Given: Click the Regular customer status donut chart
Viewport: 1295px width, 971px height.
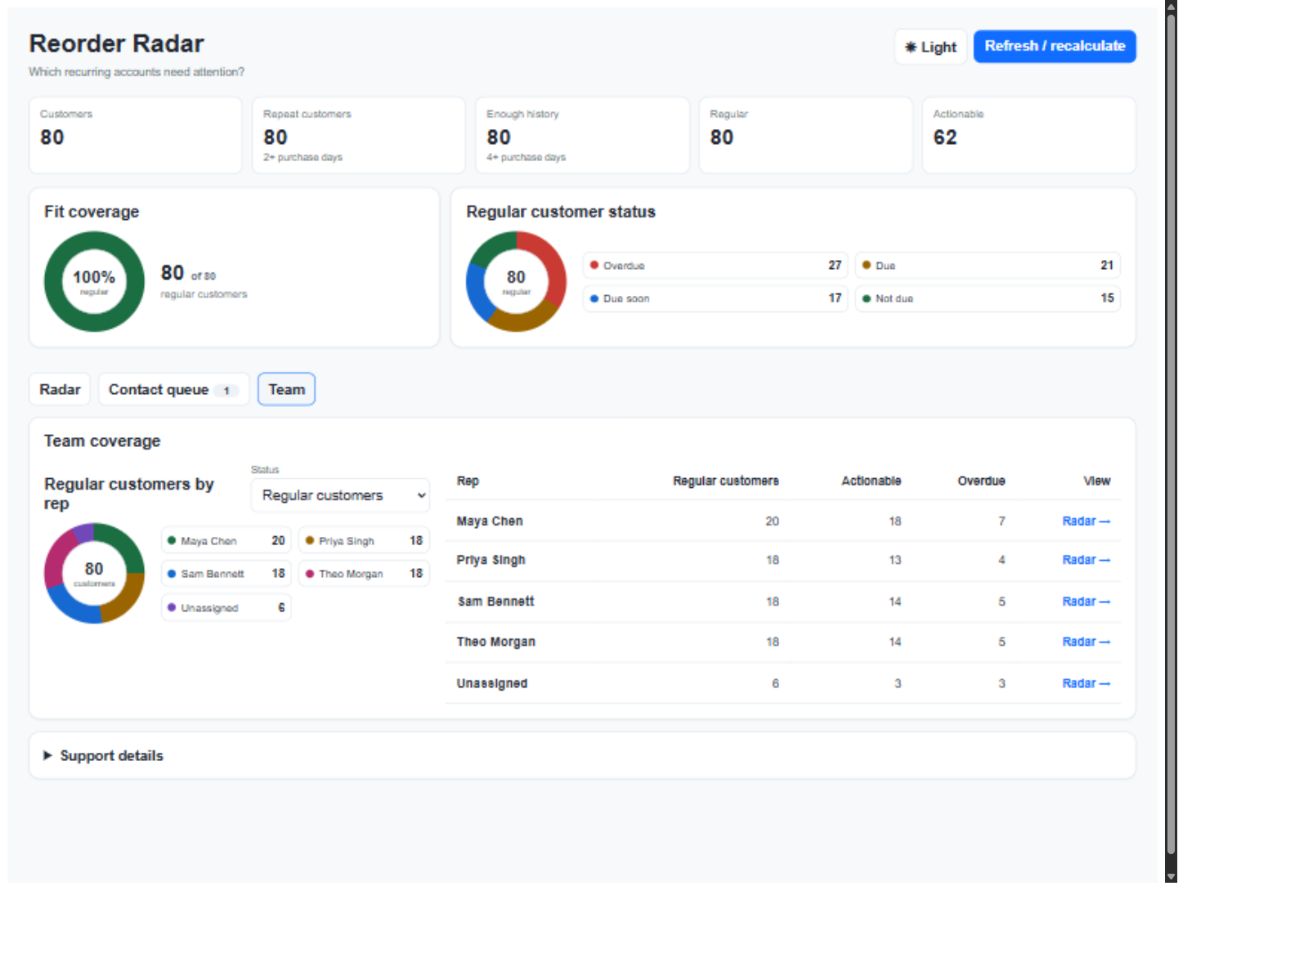Looking at the screenshot, I should (x=516, y=282).
